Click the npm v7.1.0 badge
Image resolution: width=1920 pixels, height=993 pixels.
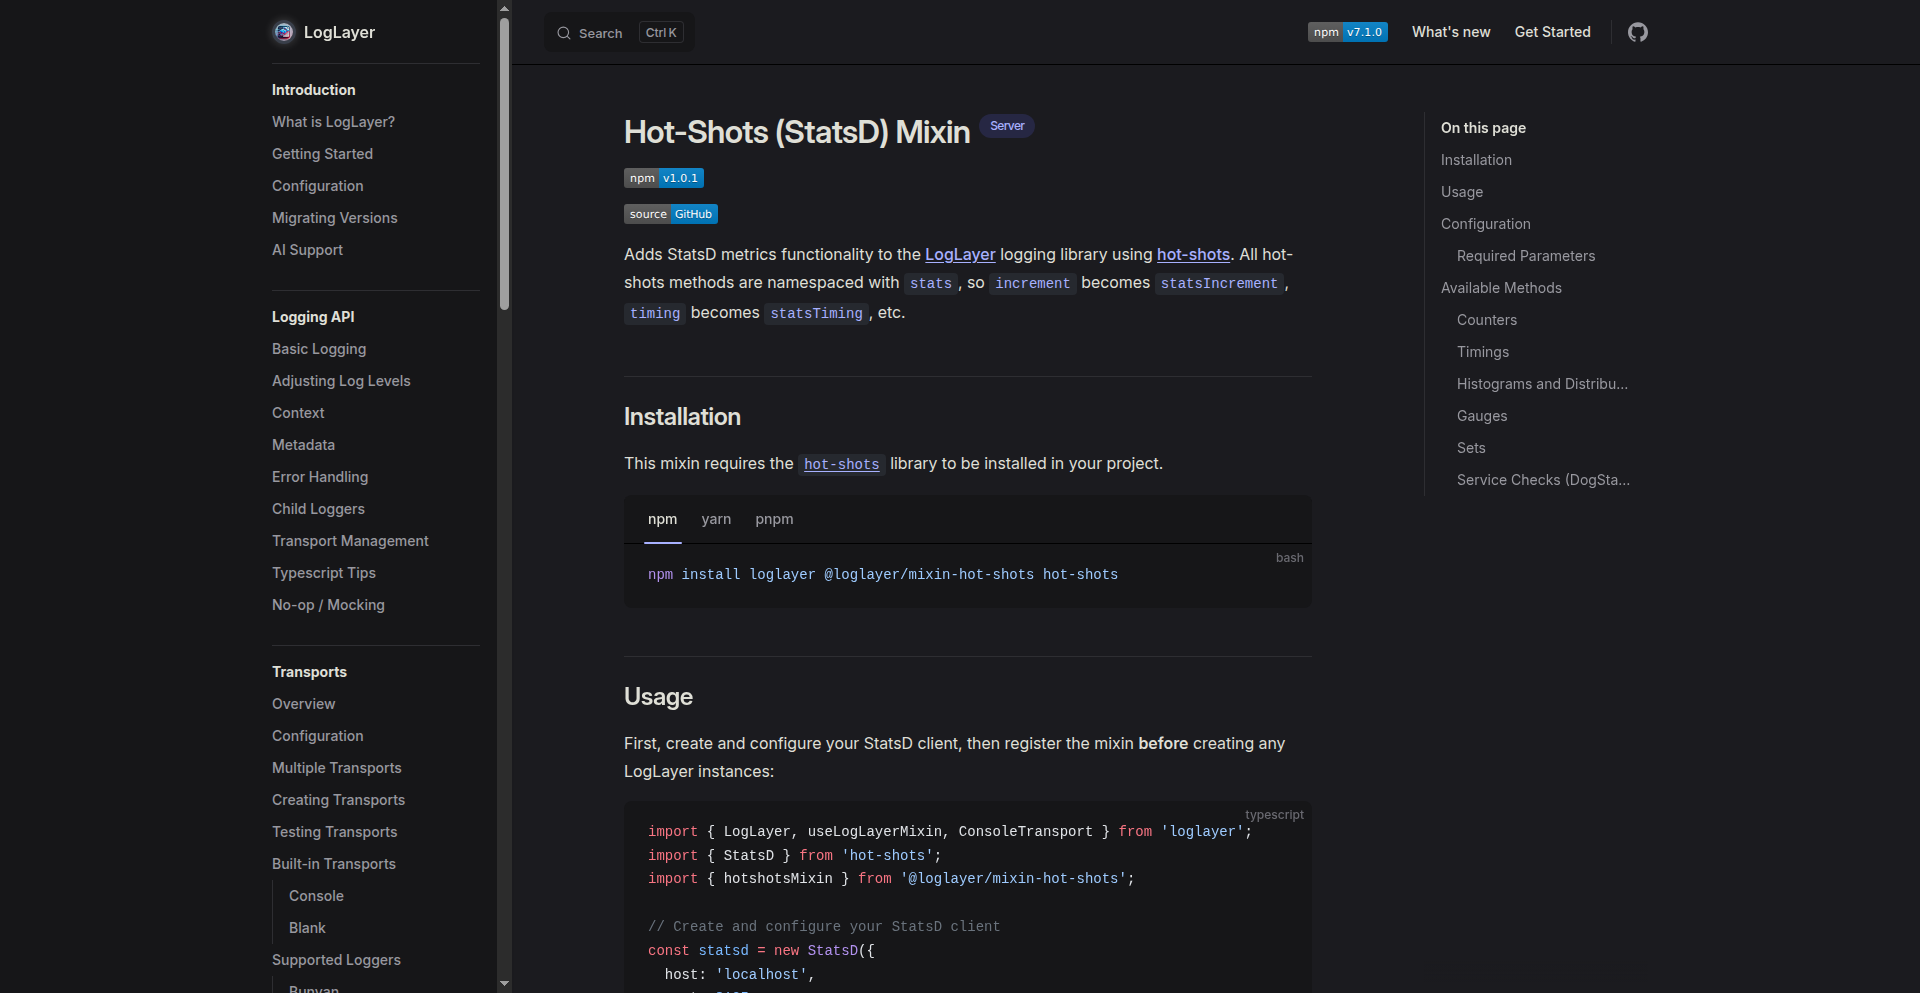click(1347, 32)
